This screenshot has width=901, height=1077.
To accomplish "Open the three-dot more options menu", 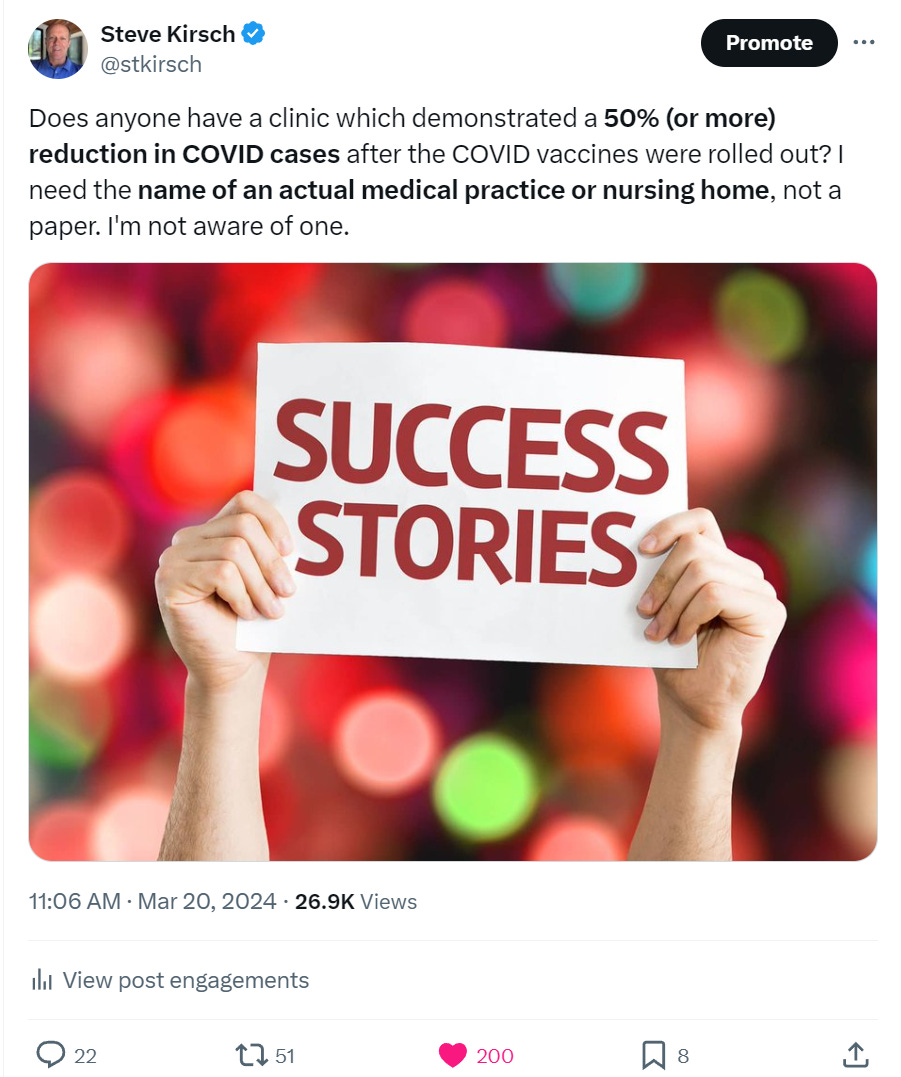I will (x=863, y=43).
